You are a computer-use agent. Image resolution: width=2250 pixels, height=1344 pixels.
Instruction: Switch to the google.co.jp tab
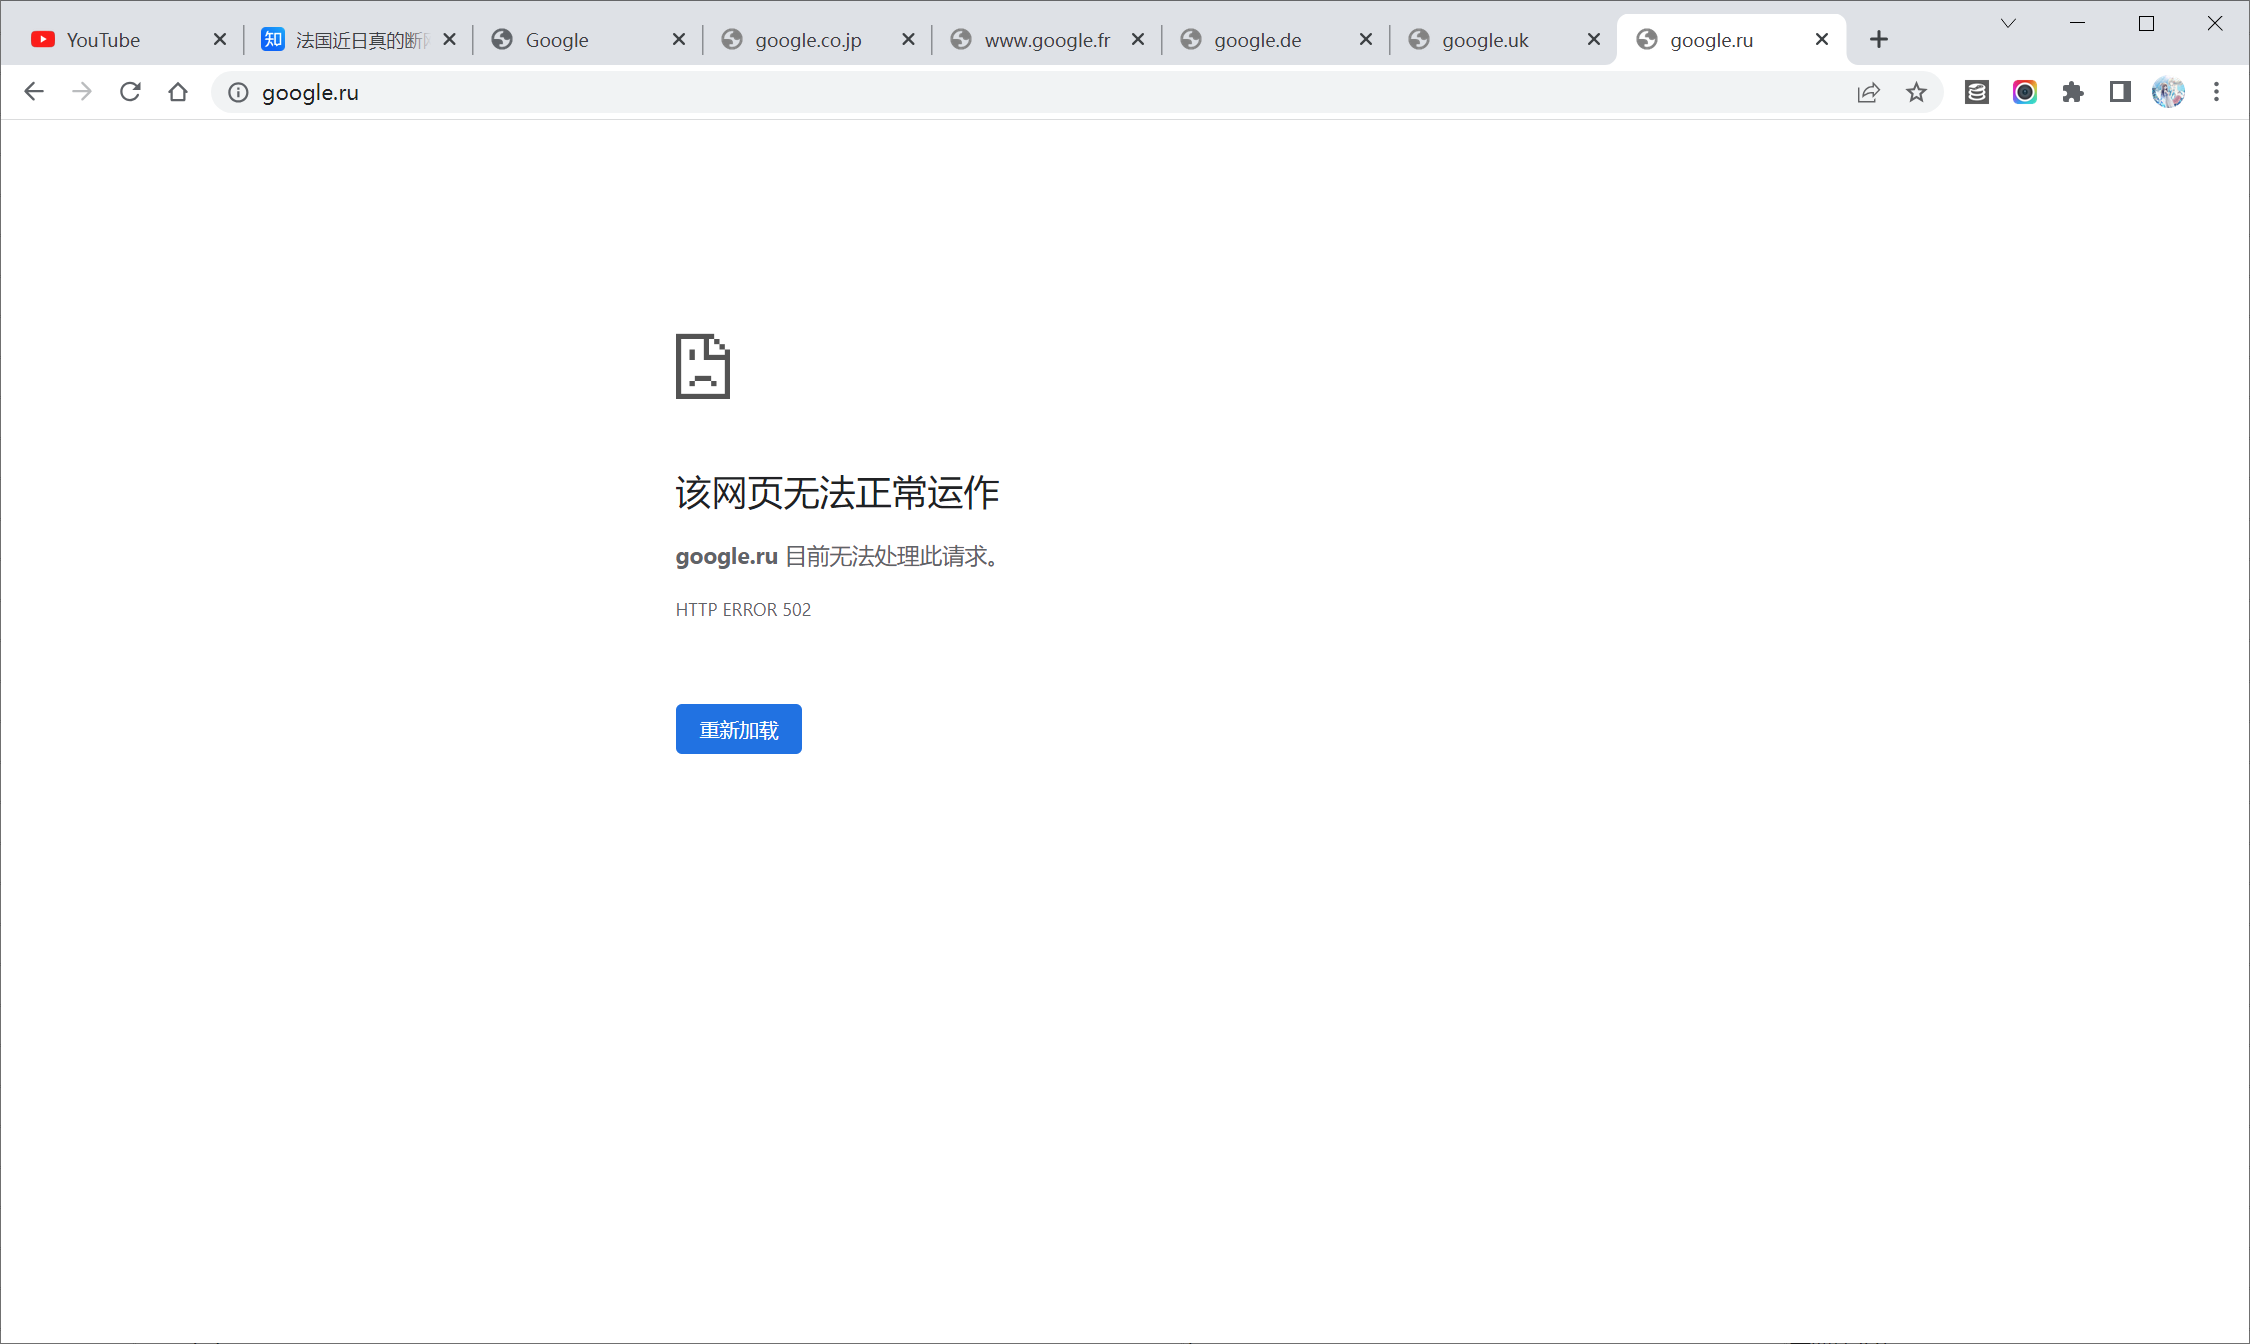[x=817, y=40]
